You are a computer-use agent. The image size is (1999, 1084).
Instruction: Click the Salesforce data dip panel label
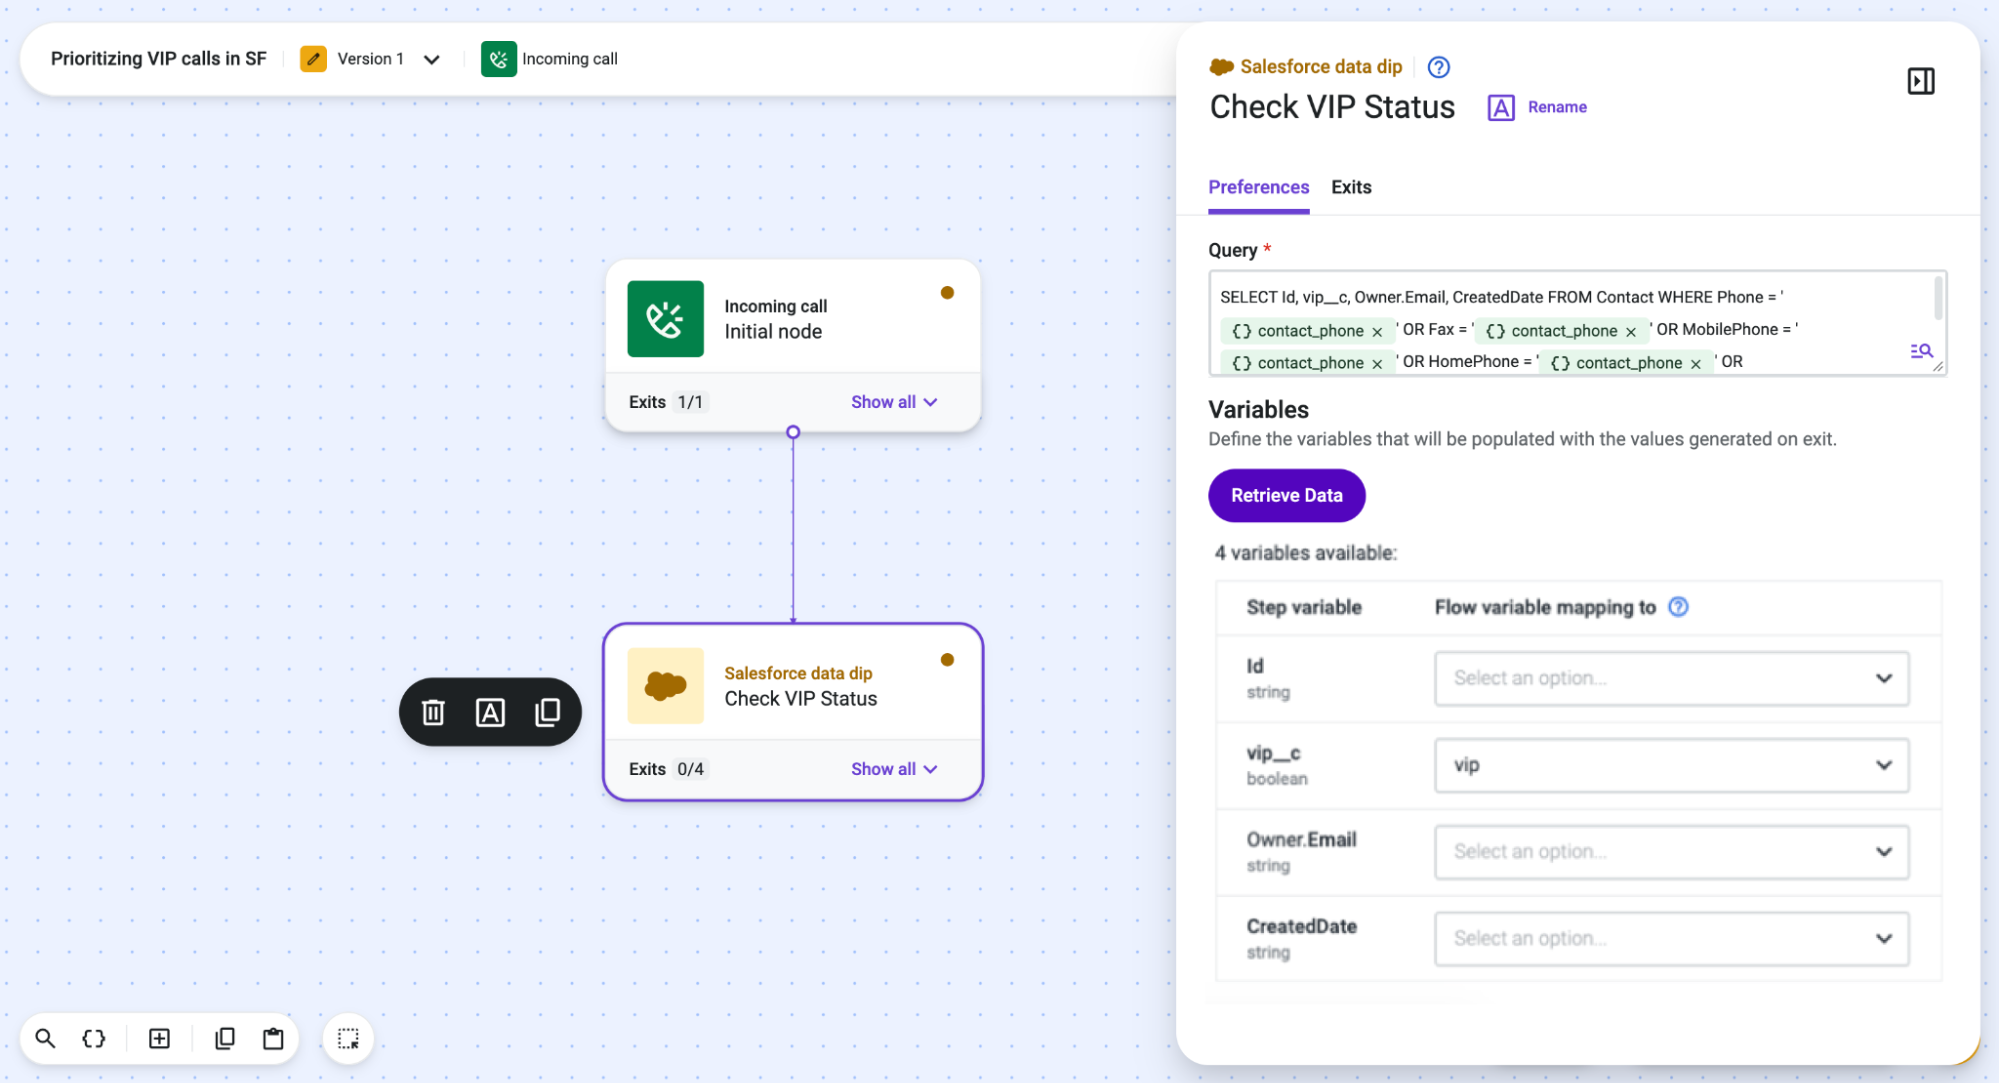1320,67
